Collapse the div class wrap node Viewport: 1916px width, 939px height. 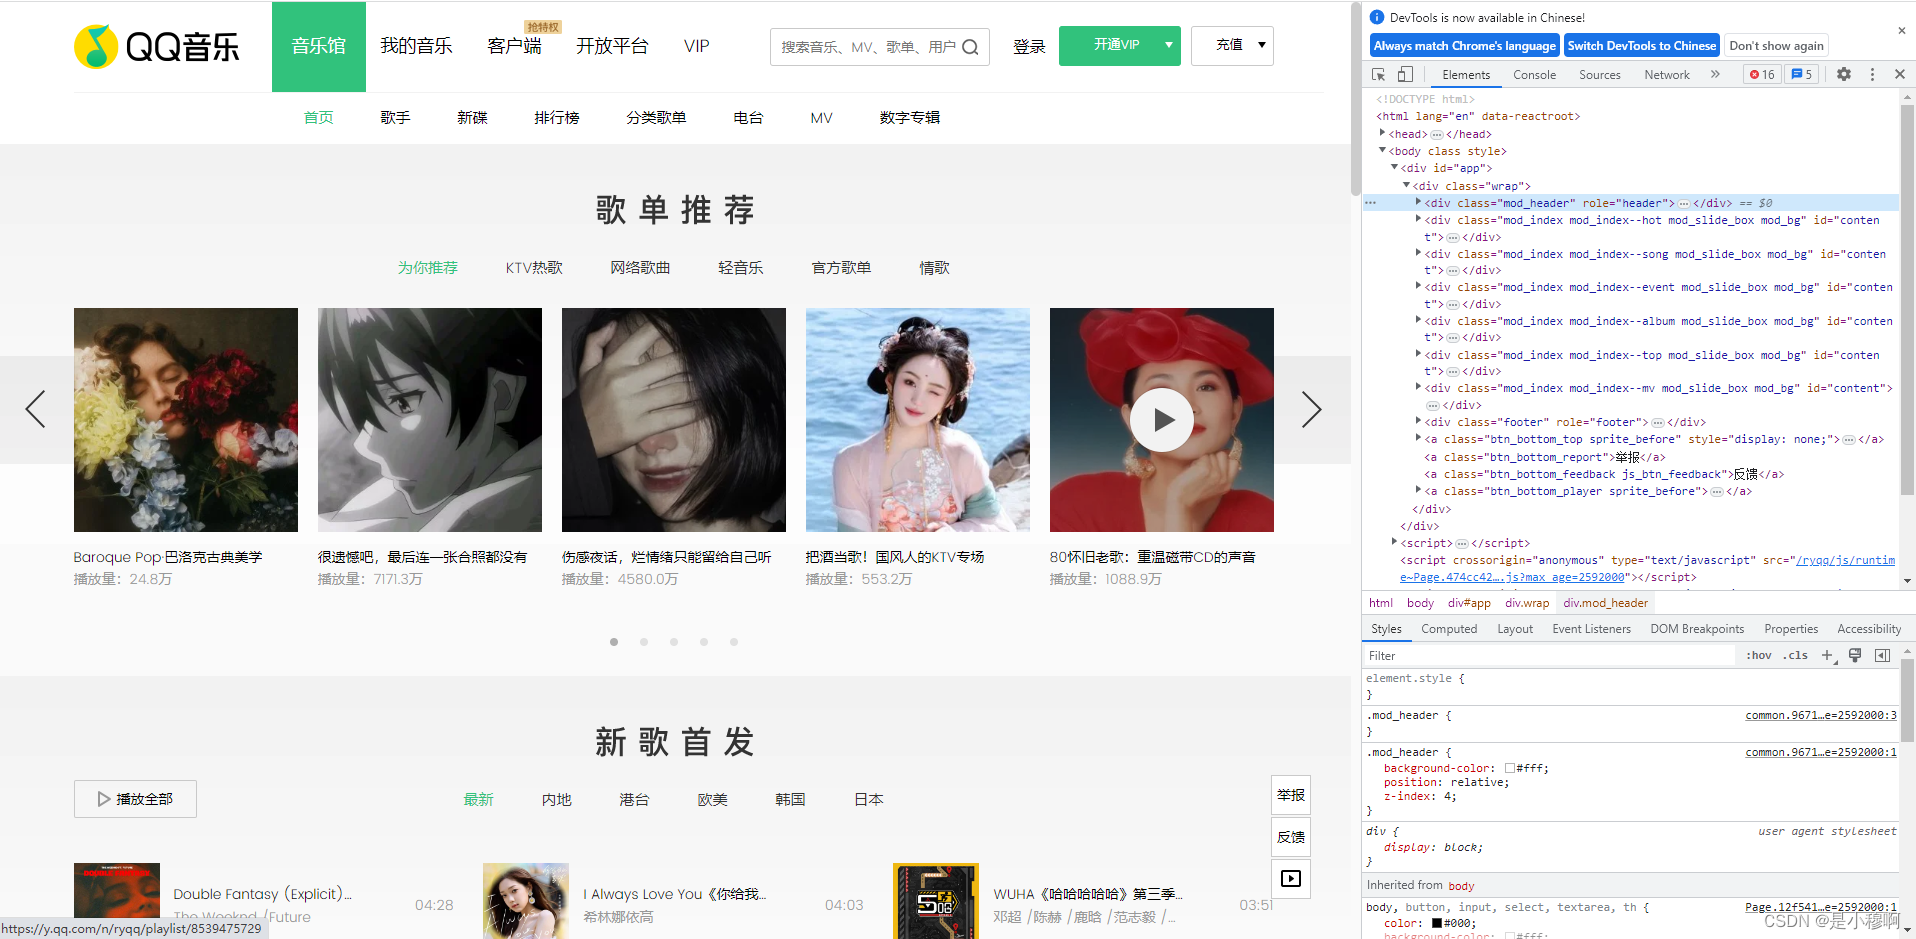coord(1406,185)
